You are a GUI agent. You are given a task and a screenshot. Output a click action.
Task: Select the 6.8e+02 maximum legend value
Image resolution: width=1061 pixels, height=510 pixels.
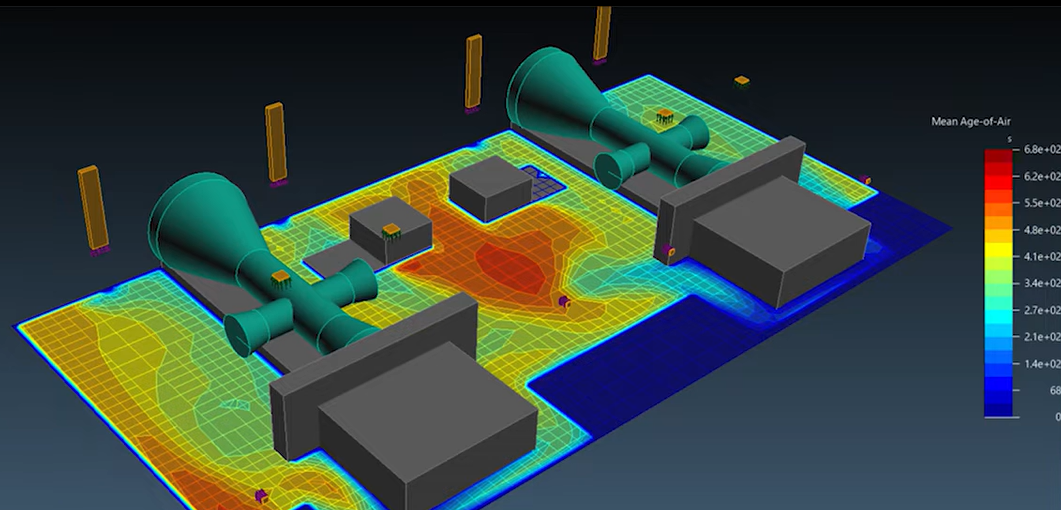1040,148
